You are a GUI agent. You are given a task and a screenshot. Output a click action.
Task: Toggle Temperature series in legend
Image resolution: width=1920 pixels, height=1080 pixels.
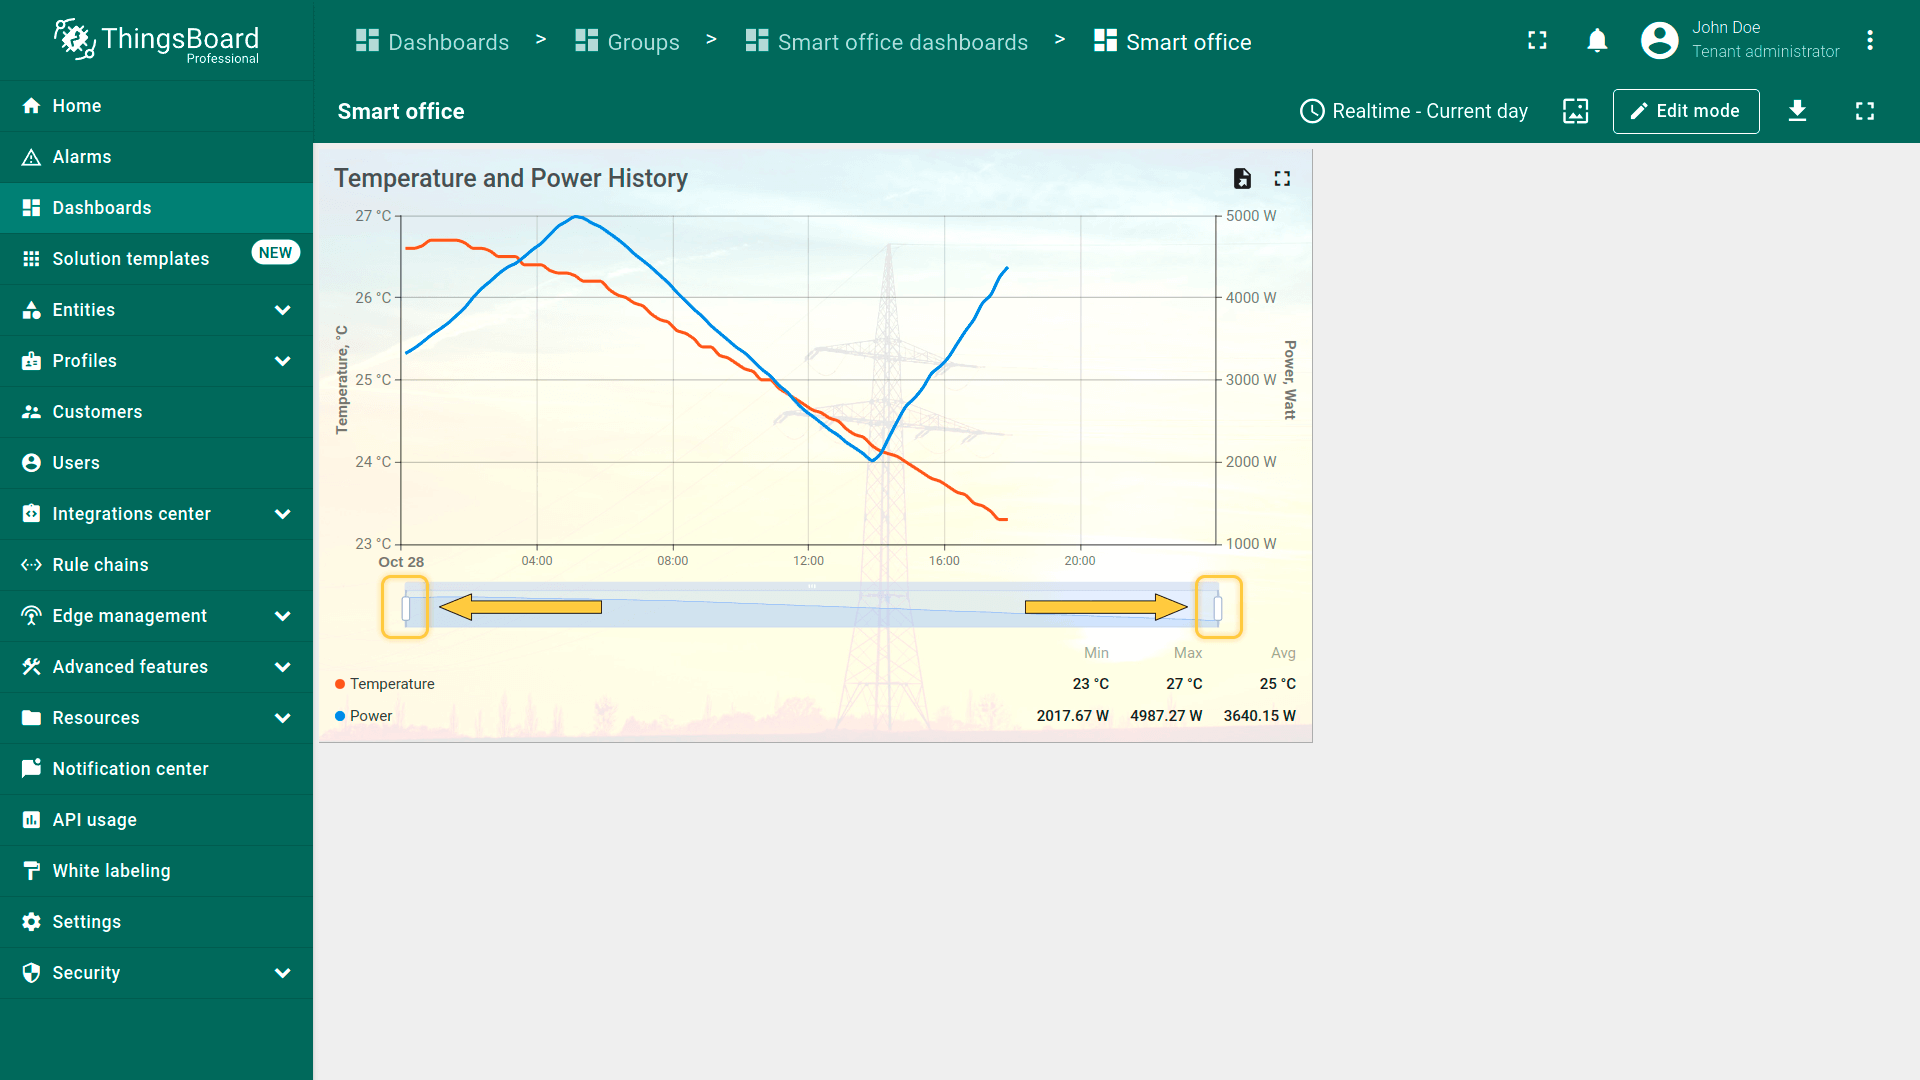pos(391,684)
